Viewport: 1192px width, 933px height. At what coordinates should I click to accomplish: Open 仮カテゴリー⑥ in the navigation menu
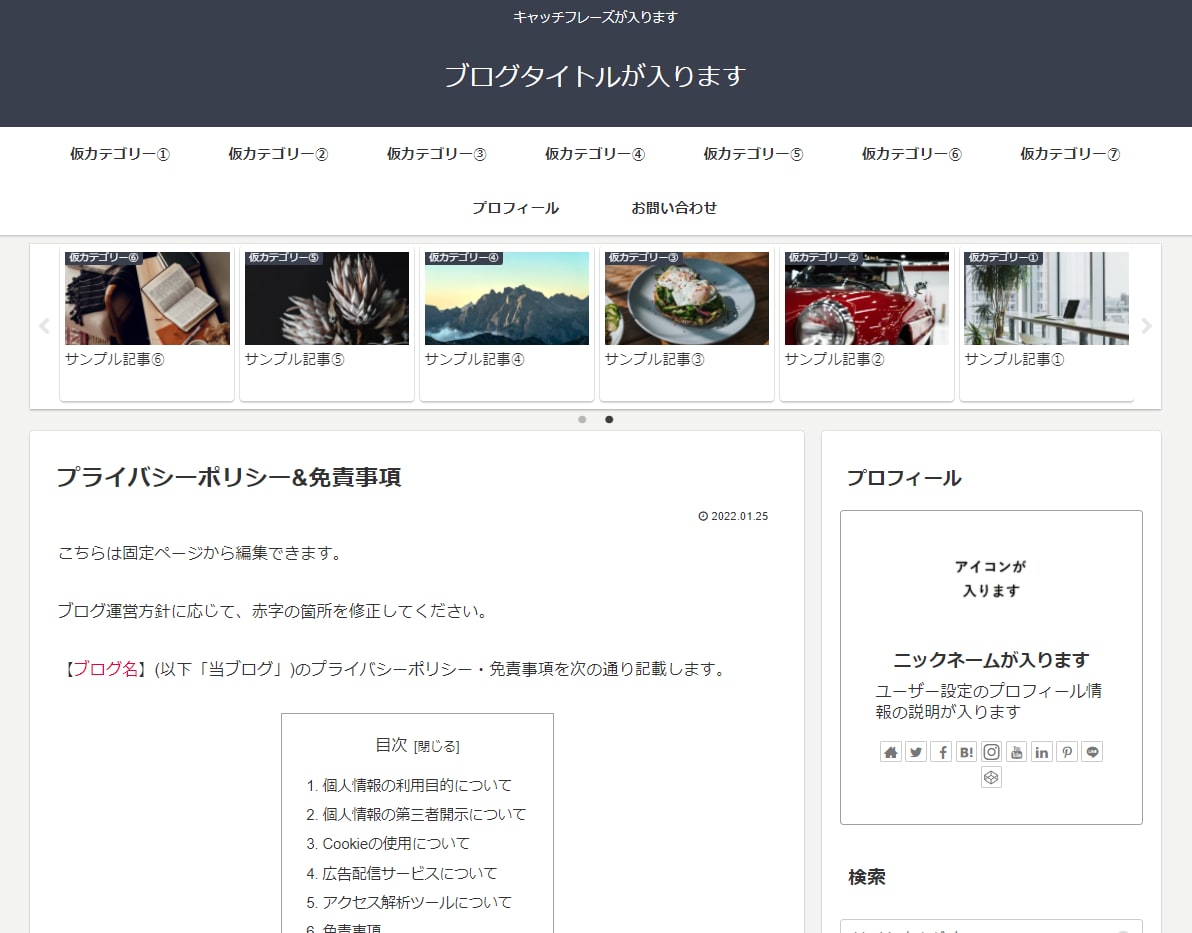click(911, 154)
